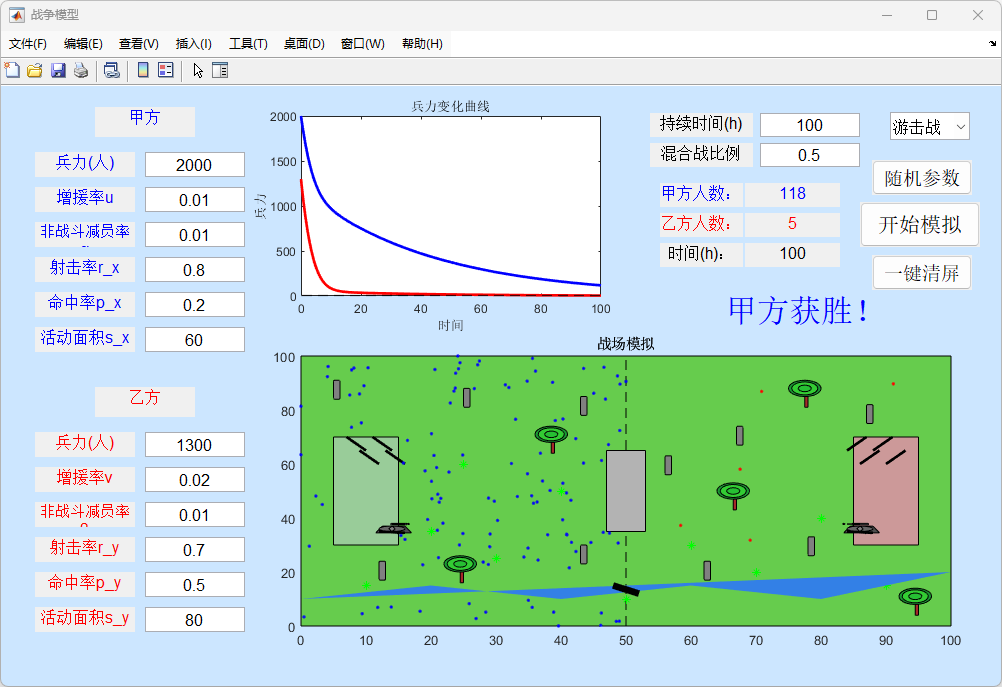Click the New Figure toolbar icon
1002x687 pixels.
(x=12, y=70)
